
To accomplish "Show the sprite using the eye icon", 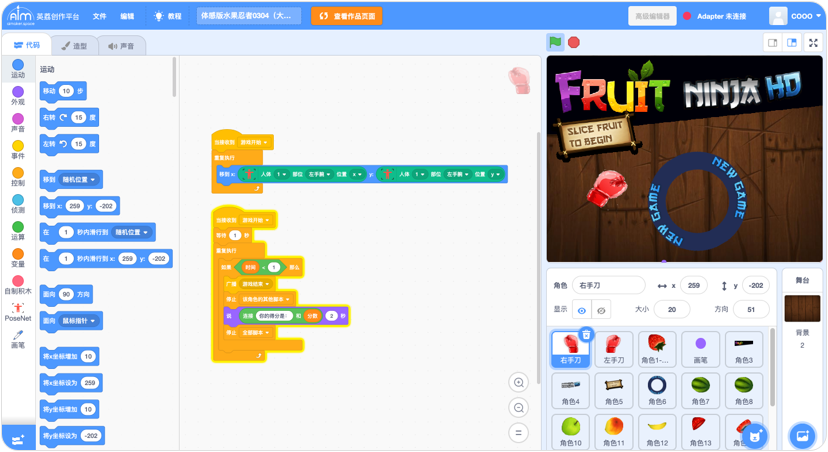I will click(581, 310).
